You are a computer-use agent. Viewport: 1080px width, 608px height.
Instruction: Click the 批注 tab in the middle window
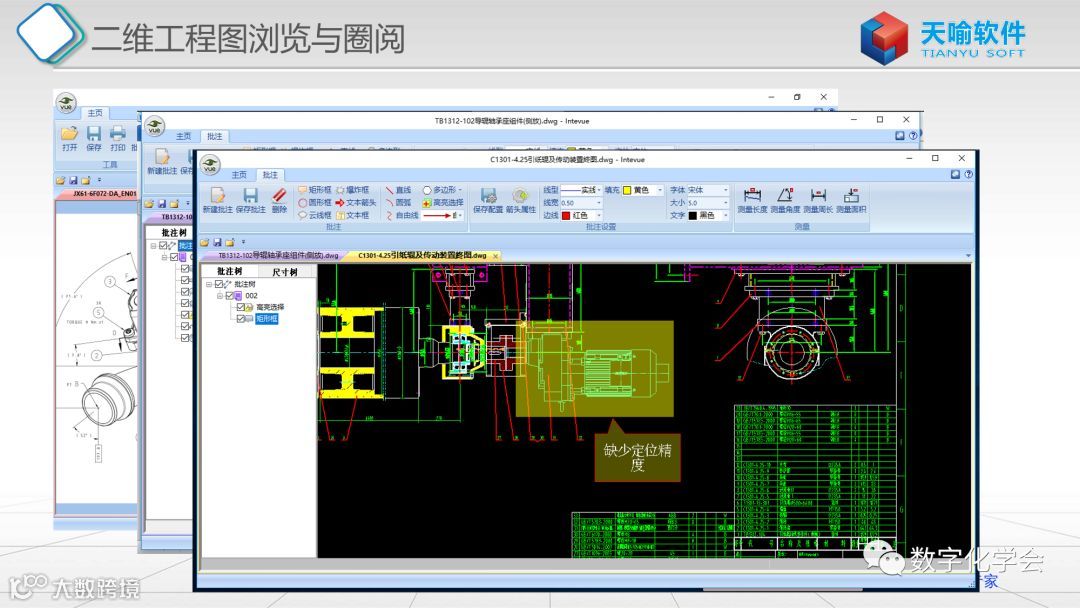[215, 136]
